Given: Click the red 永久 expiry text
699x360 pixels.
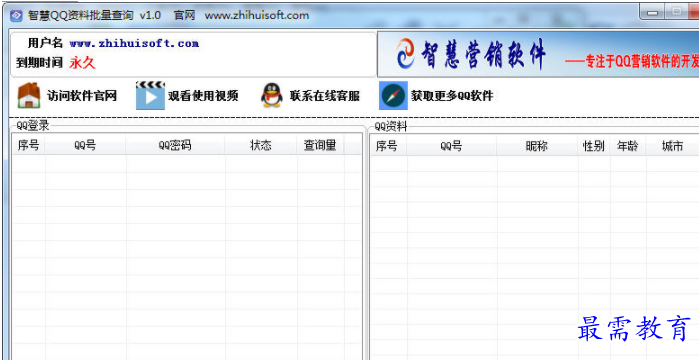Looking at the screenshot, I should tap(82, 63).
